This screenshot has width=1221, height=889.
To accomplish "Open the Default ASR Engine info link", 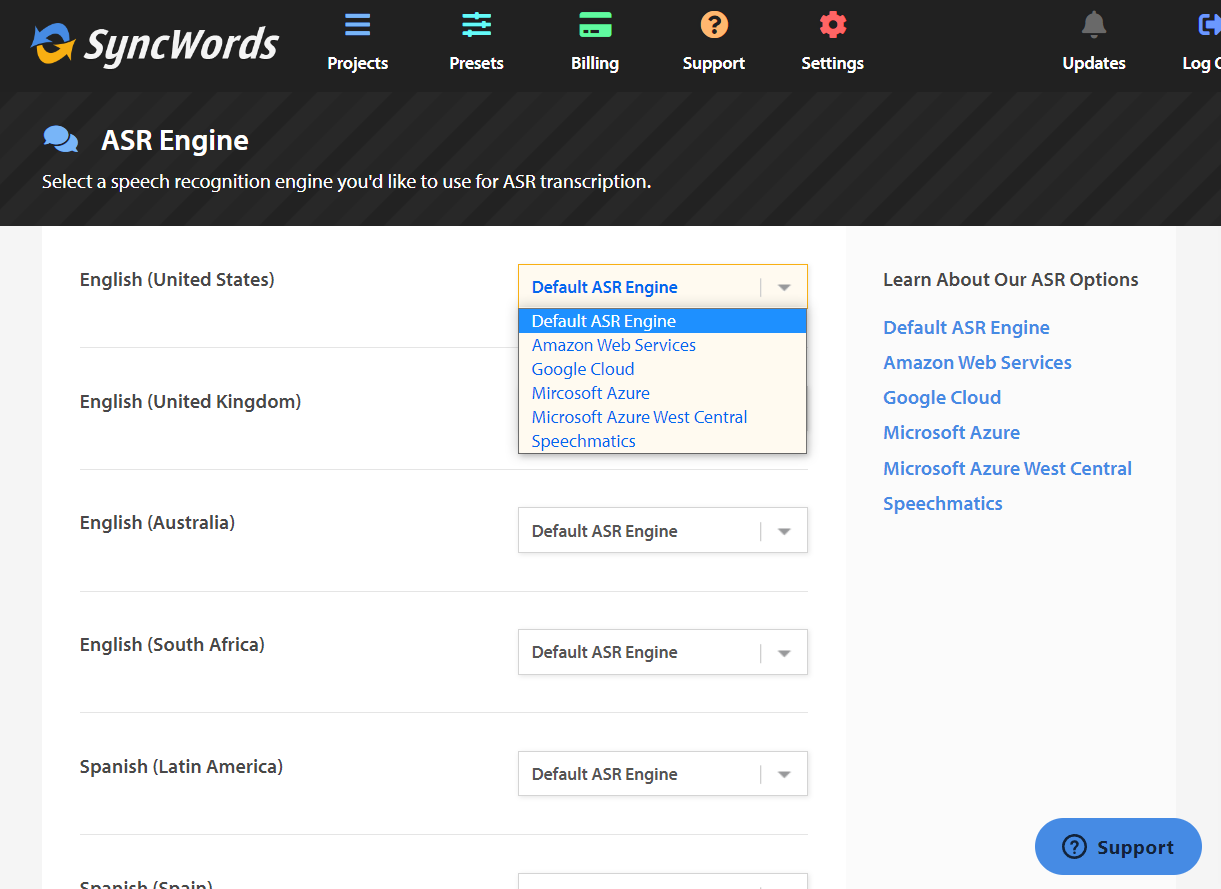I will click(x=966, y=327).
